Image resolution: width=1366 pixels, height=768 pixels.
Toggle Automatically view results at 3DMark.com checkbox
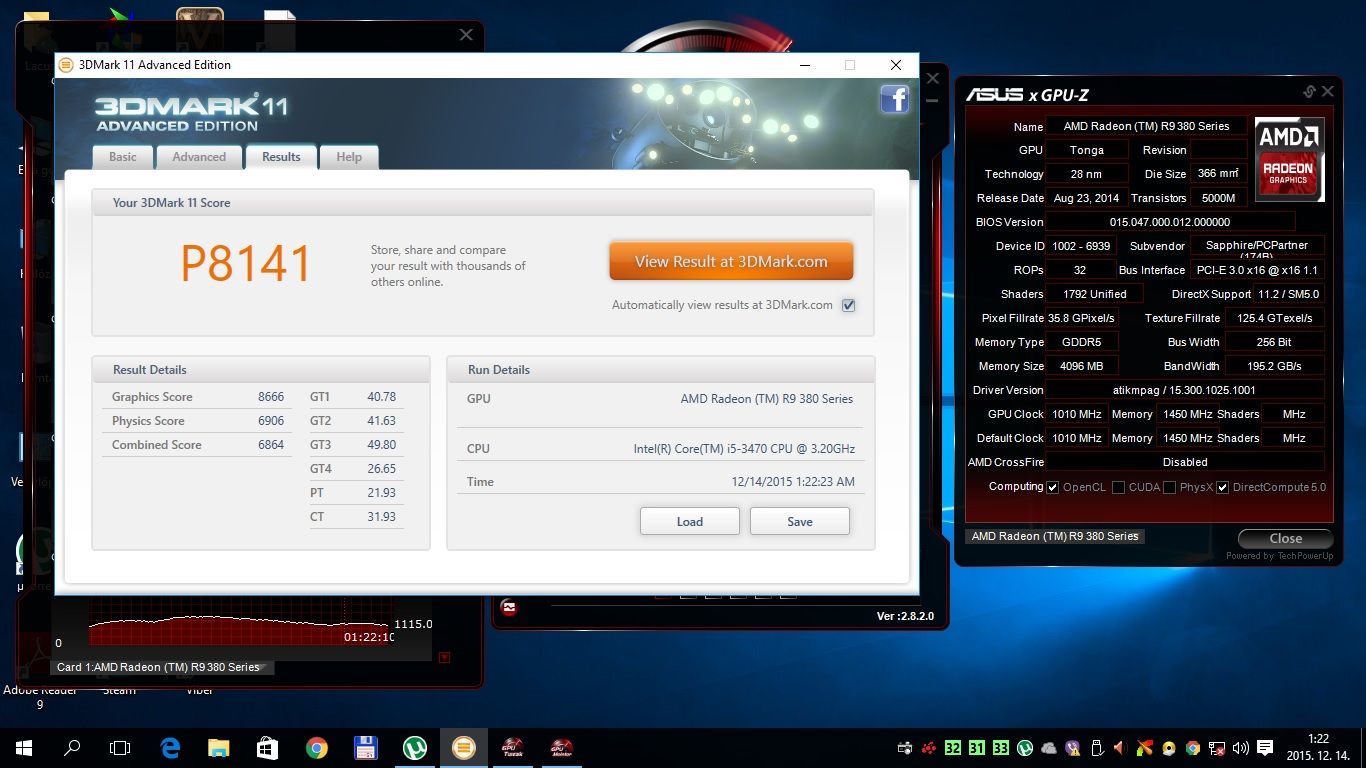849,306
